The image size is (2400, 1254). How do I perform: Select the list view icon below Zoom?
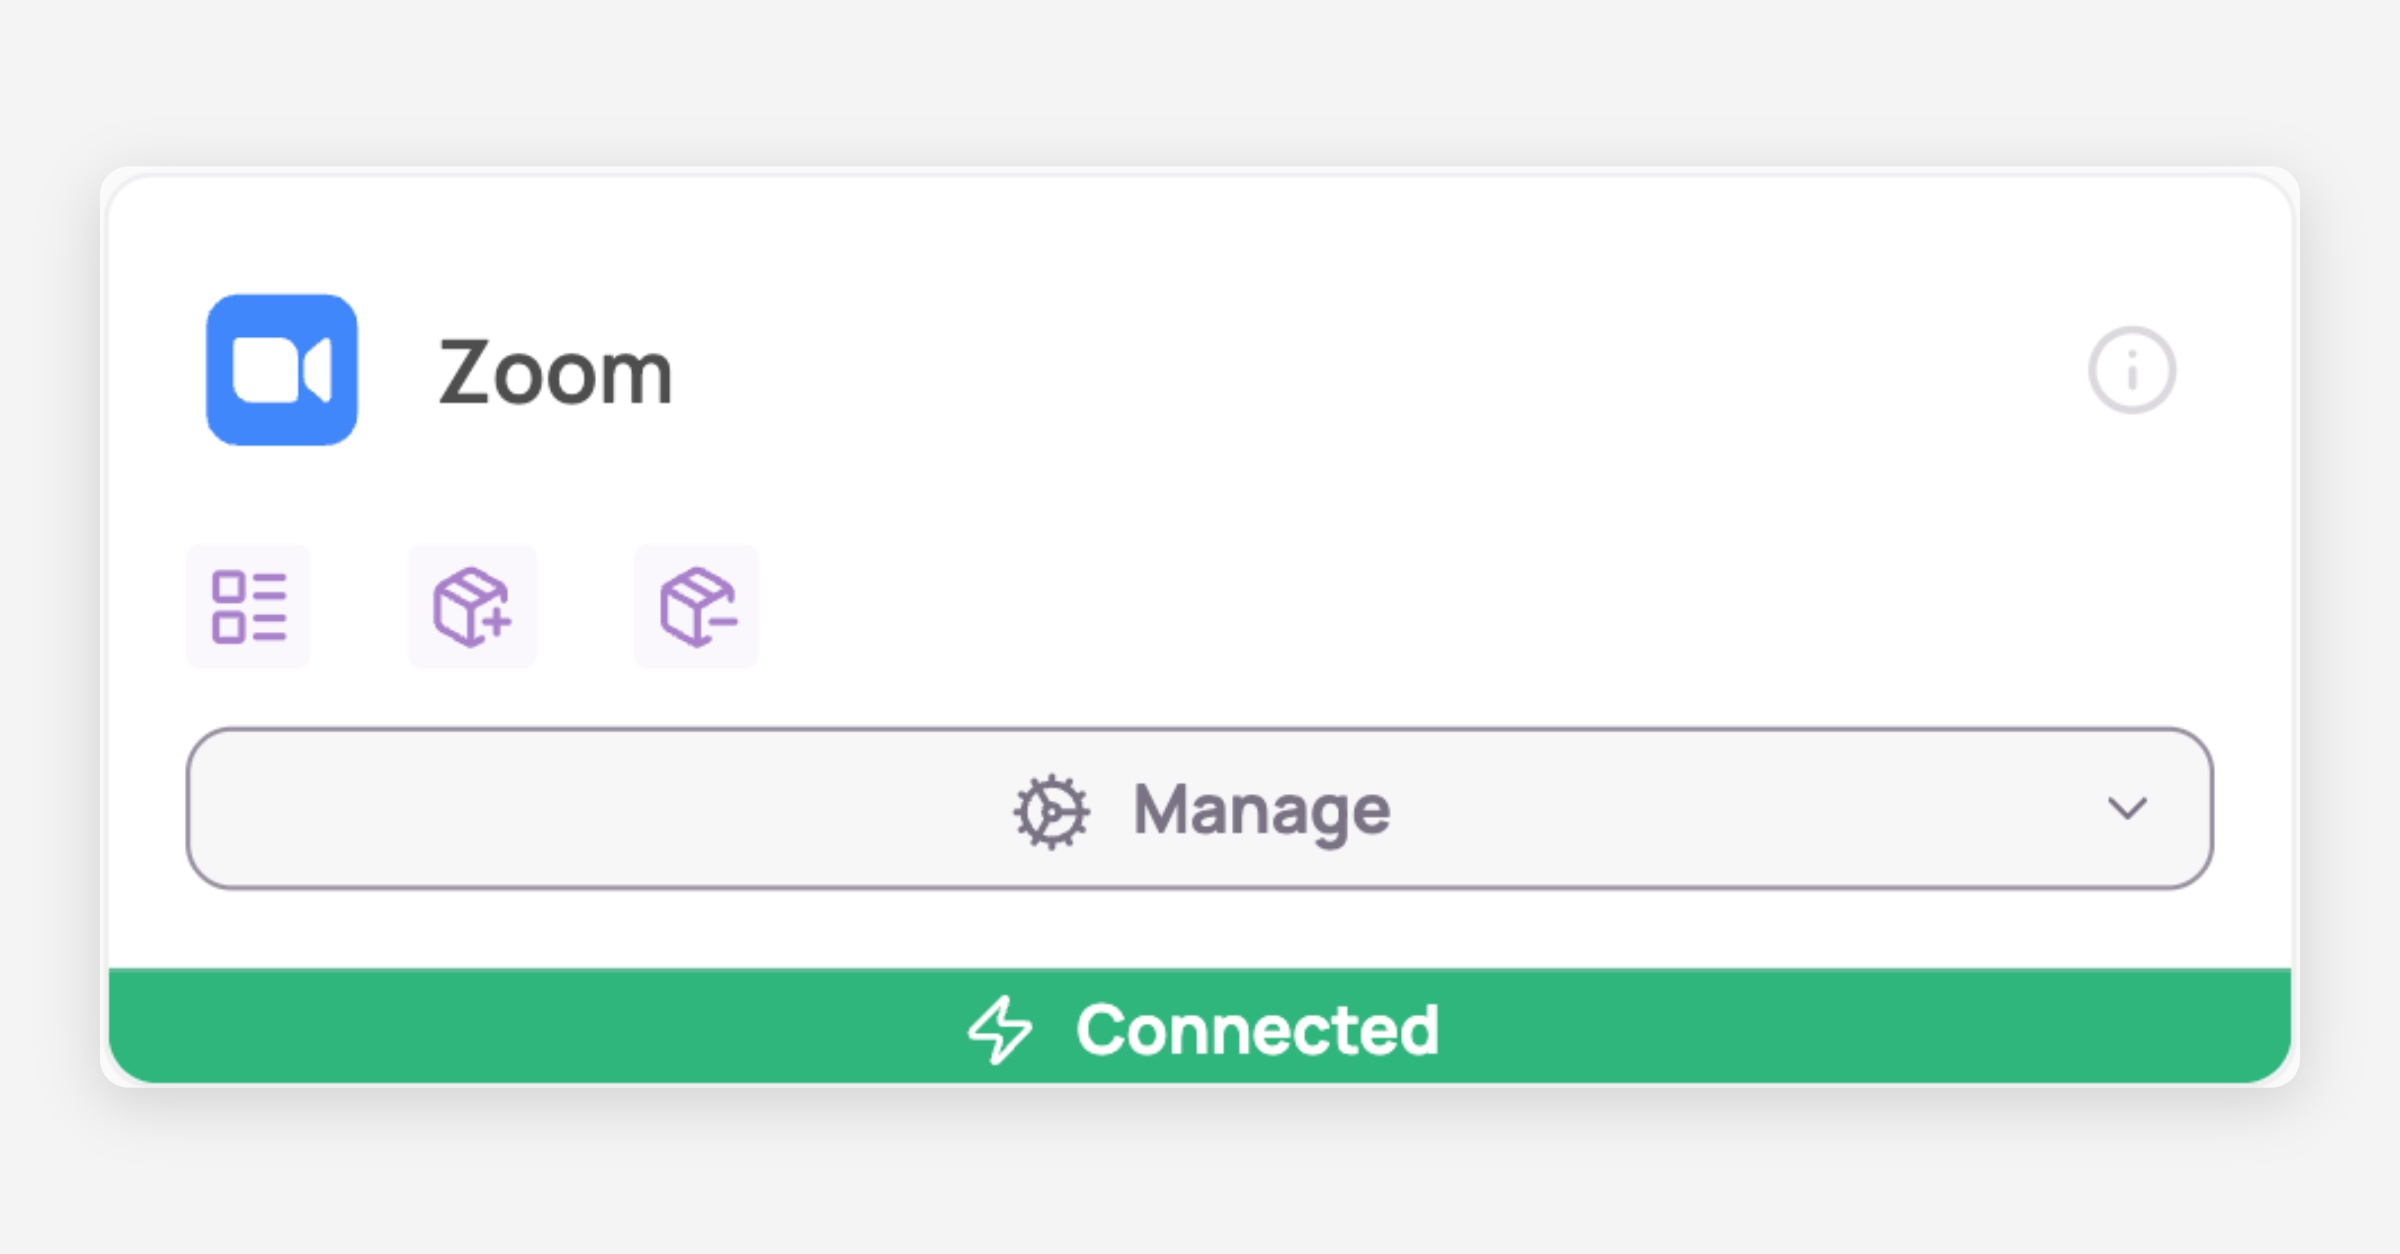[249, 607]
